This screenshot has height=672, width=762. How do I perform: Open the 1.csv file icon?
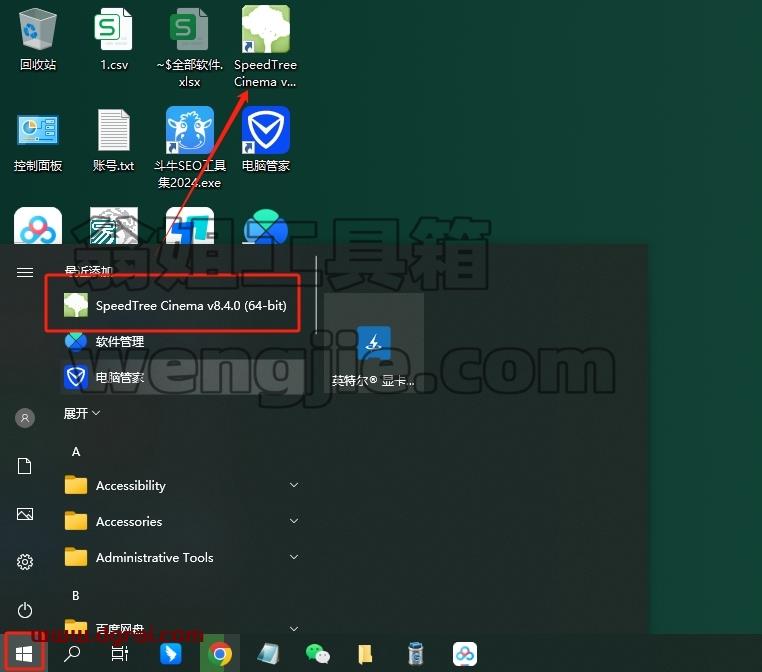click(x=114, y=39)
